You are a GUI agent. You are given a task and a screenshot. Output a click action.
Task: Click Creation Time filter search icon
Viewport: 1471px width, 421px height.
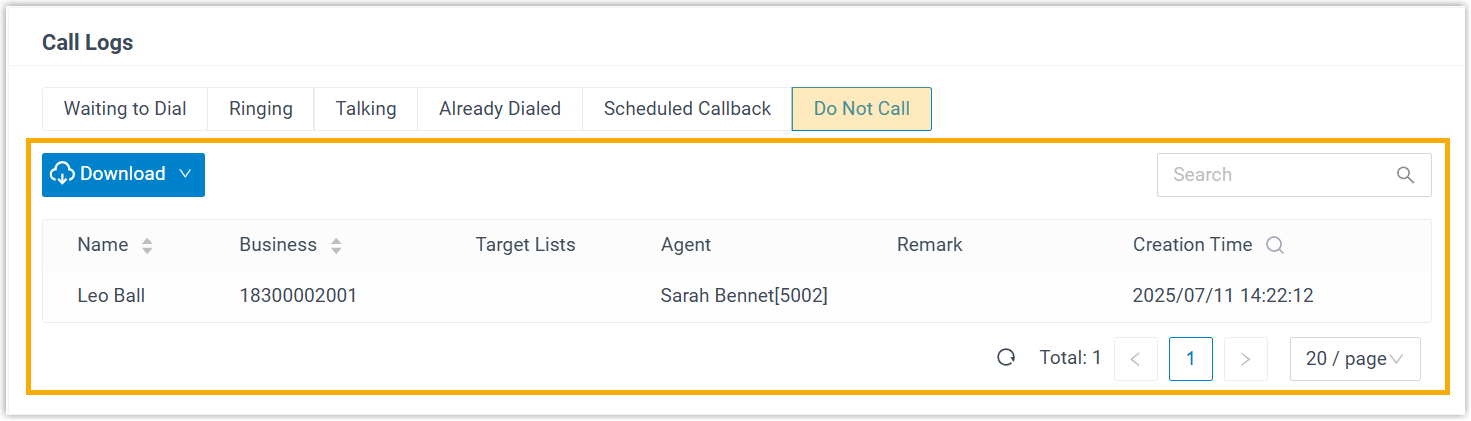(1275, 245)
